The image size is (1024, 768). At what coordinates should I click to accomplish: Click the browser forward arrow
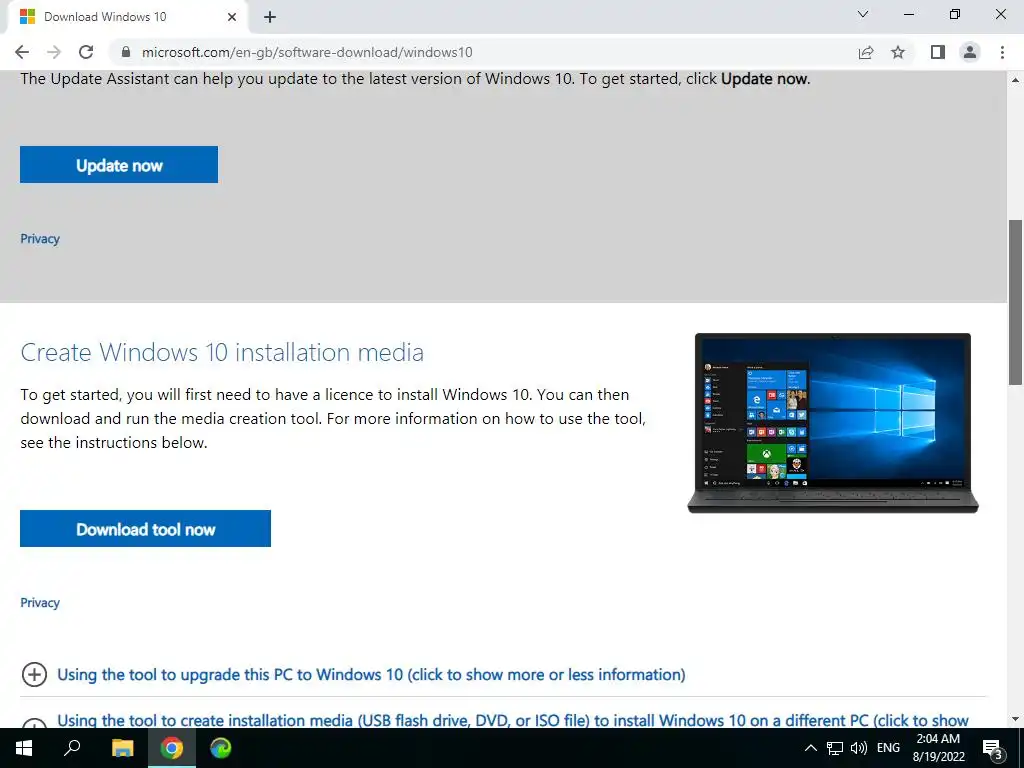54,52
